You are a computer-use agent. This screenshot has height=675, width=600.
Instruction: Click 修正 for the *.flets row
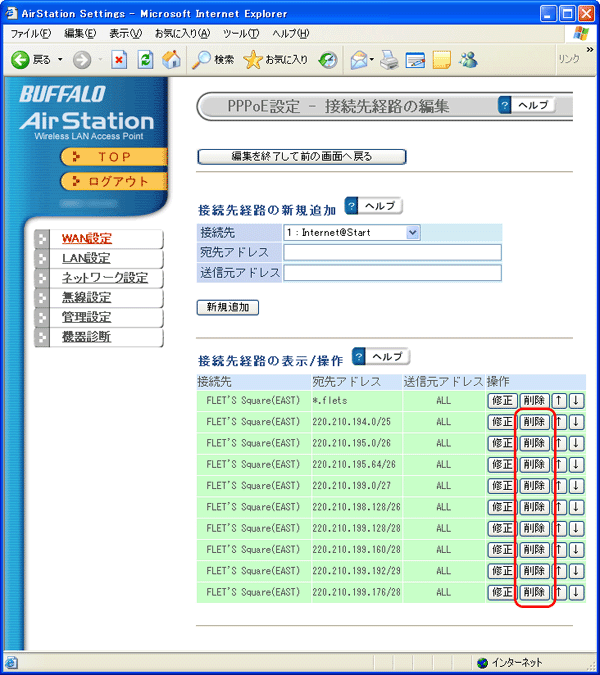pos(502,401)
